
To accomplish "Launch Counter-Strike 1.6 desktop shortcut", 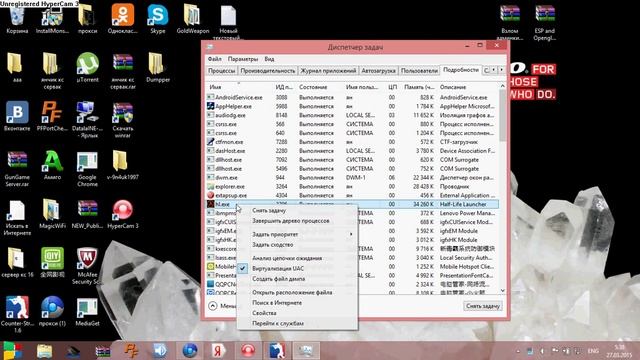I will point(17,313).
